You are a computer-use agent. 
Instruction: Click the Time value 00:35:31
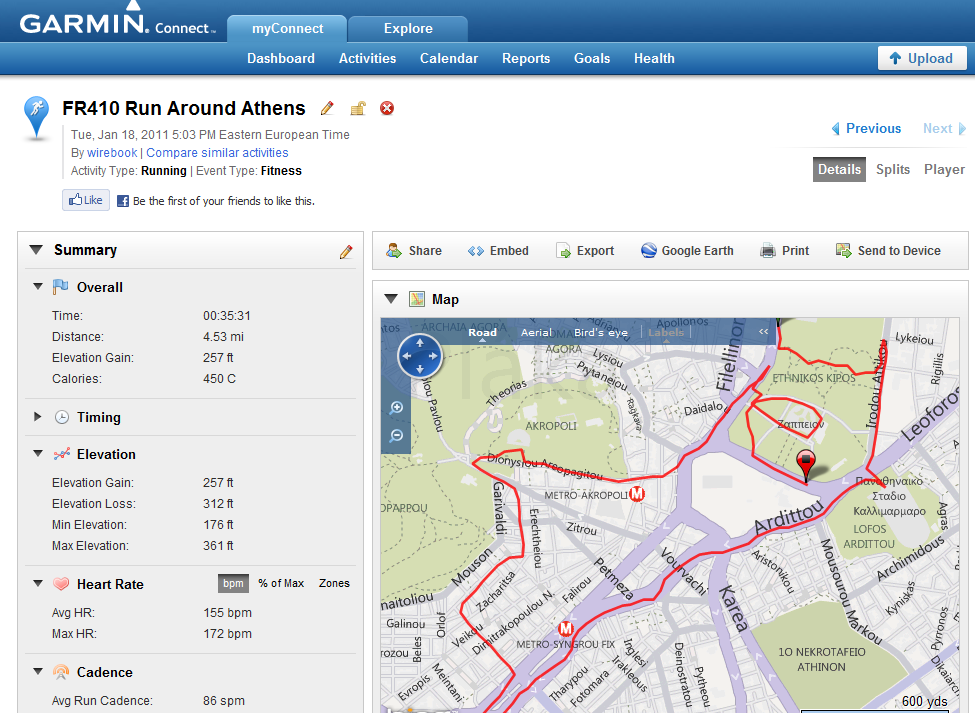click(x=226, y=316)
